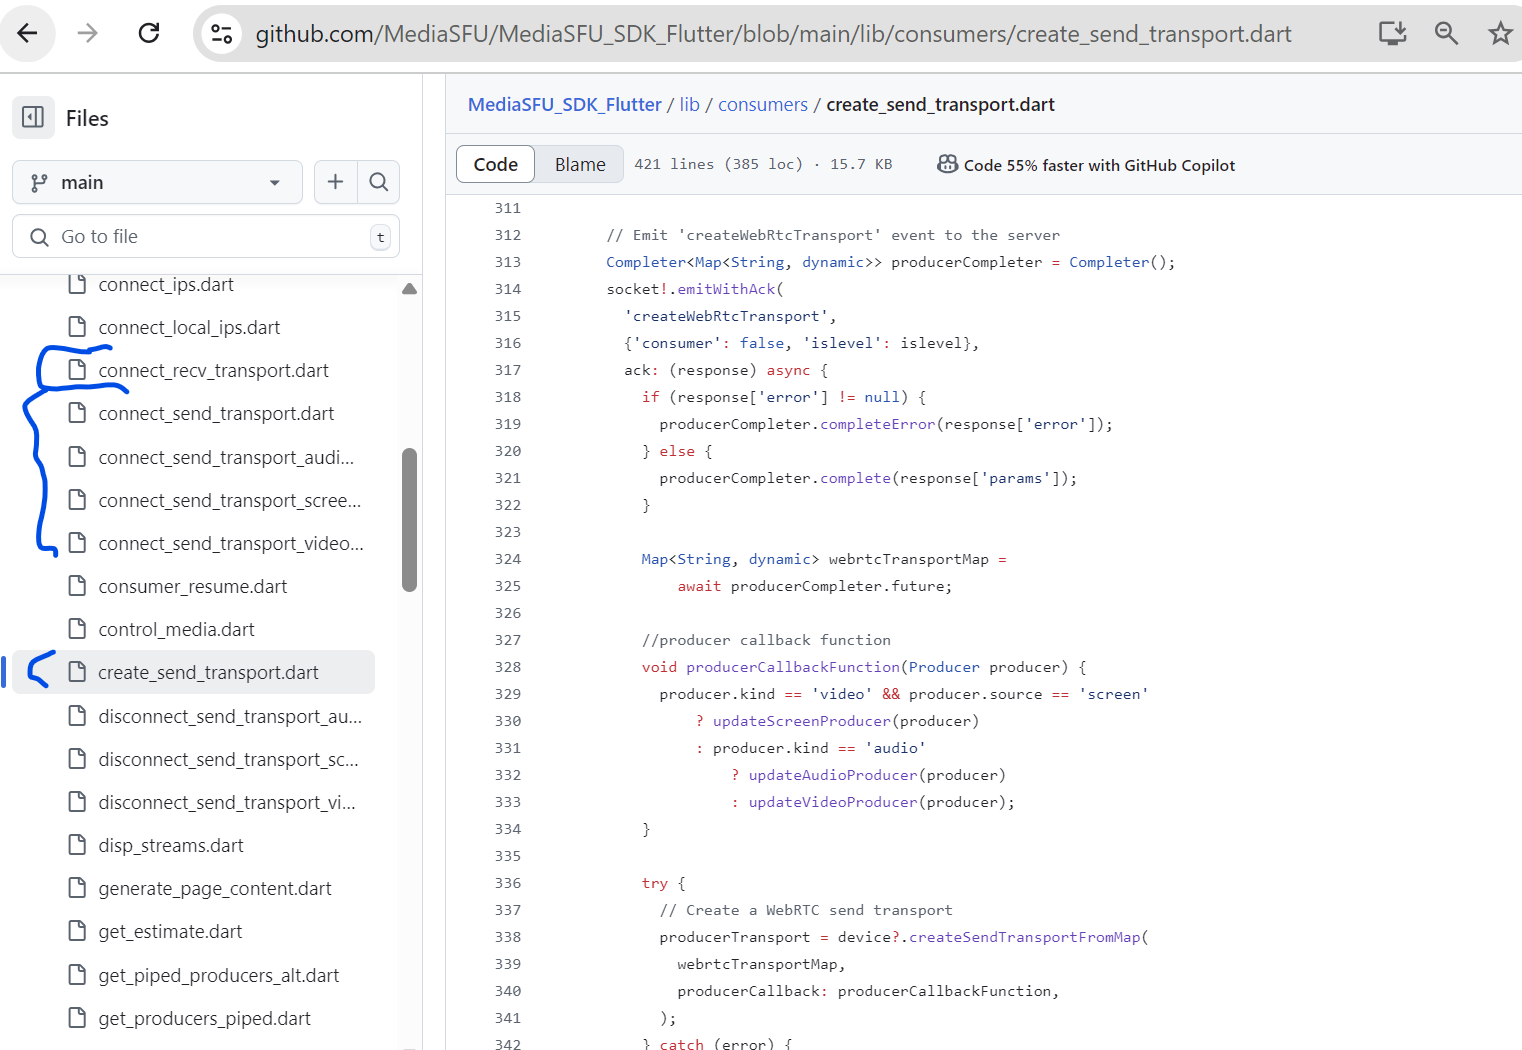
Task: Switch to the Code view tab
Action: 495,164
